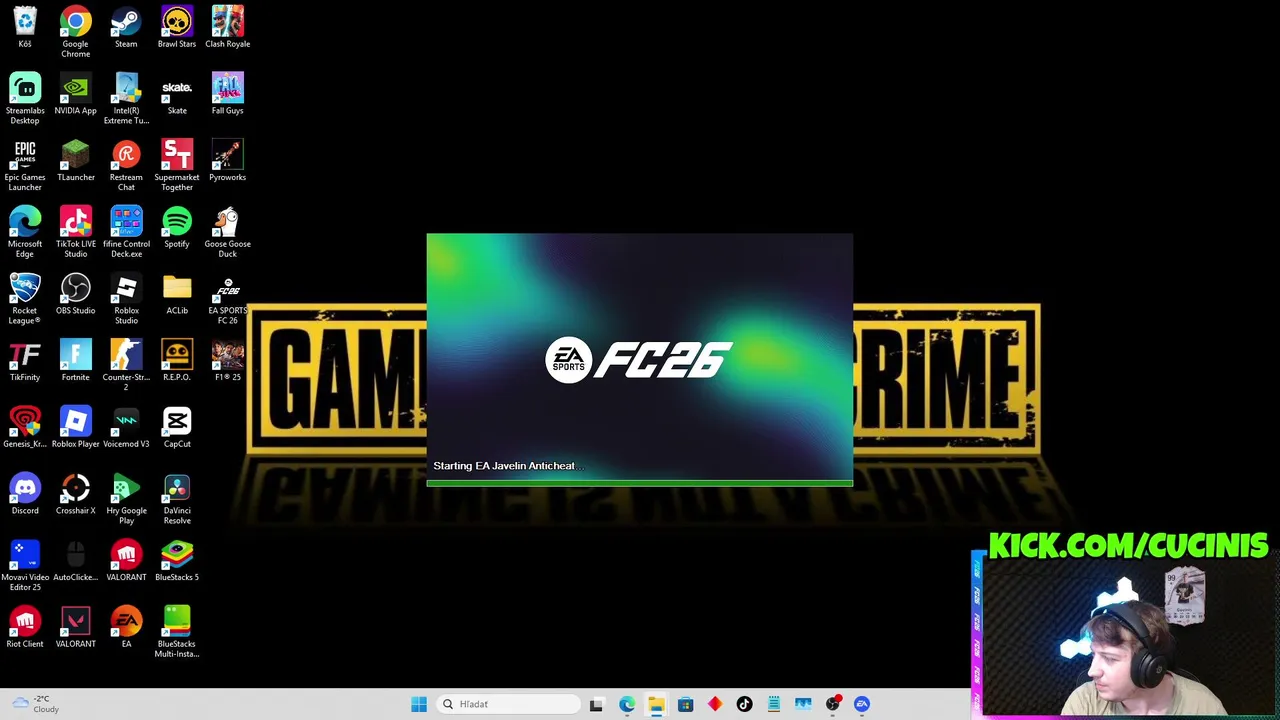Switch to OBS Studio on the taskbar
This screenshot has height=720, width=1280.
(x=832, y=704)
